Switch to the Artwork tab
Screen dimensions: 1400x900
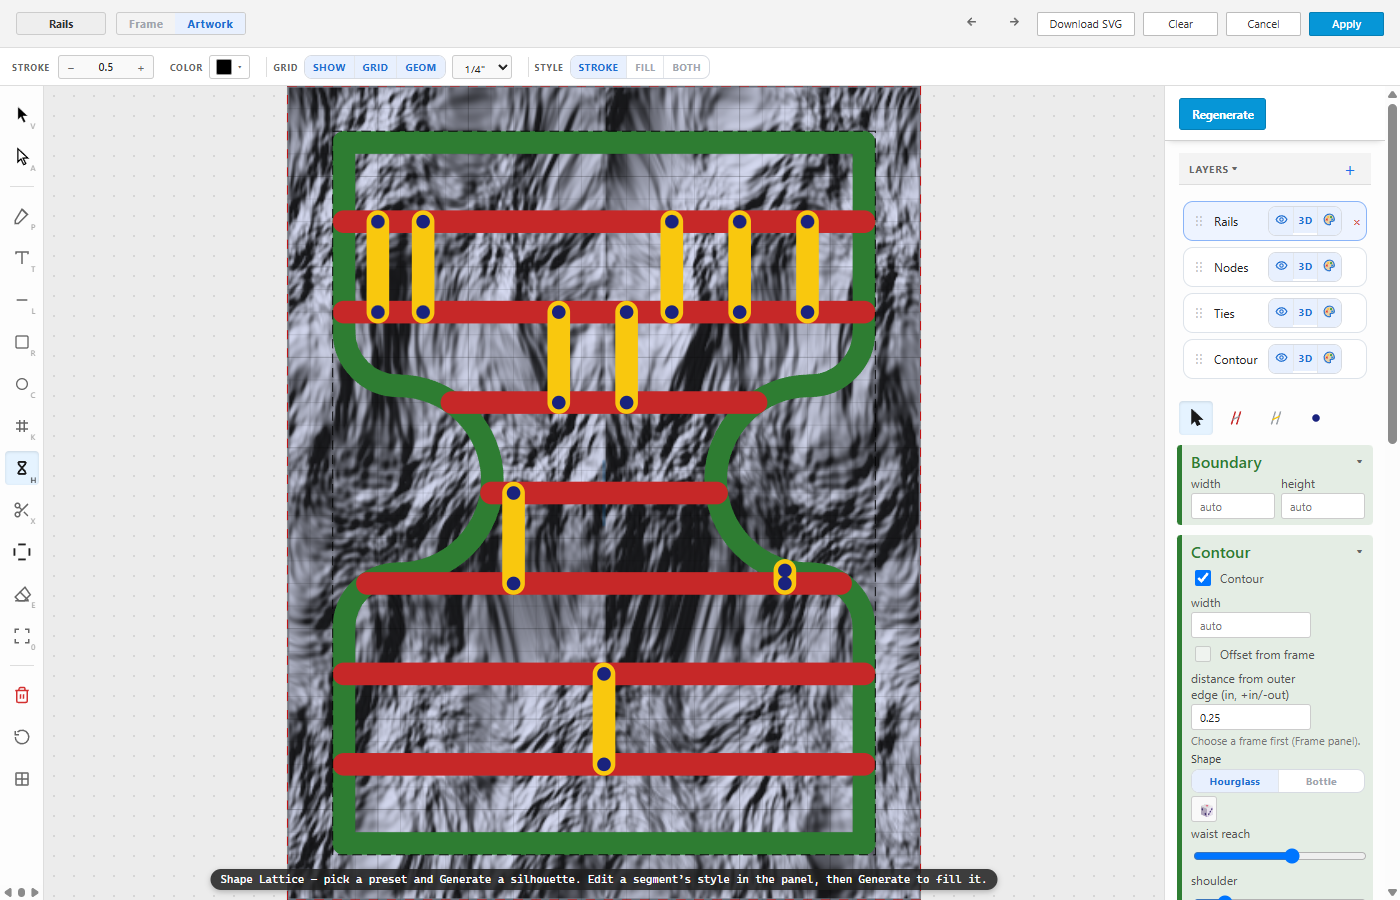210,24
